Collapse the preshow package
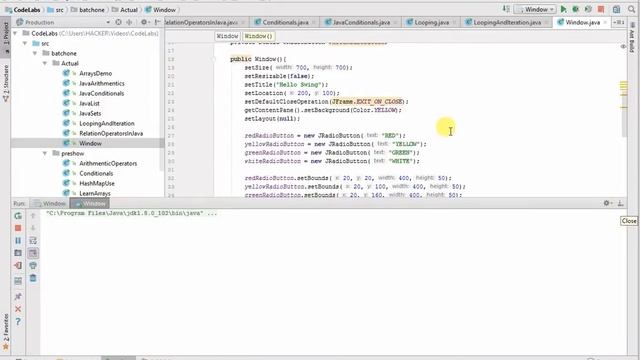Image resolution: width=640 pixels, height=360 pixels. pyautogui.click(x=45, y=153)
